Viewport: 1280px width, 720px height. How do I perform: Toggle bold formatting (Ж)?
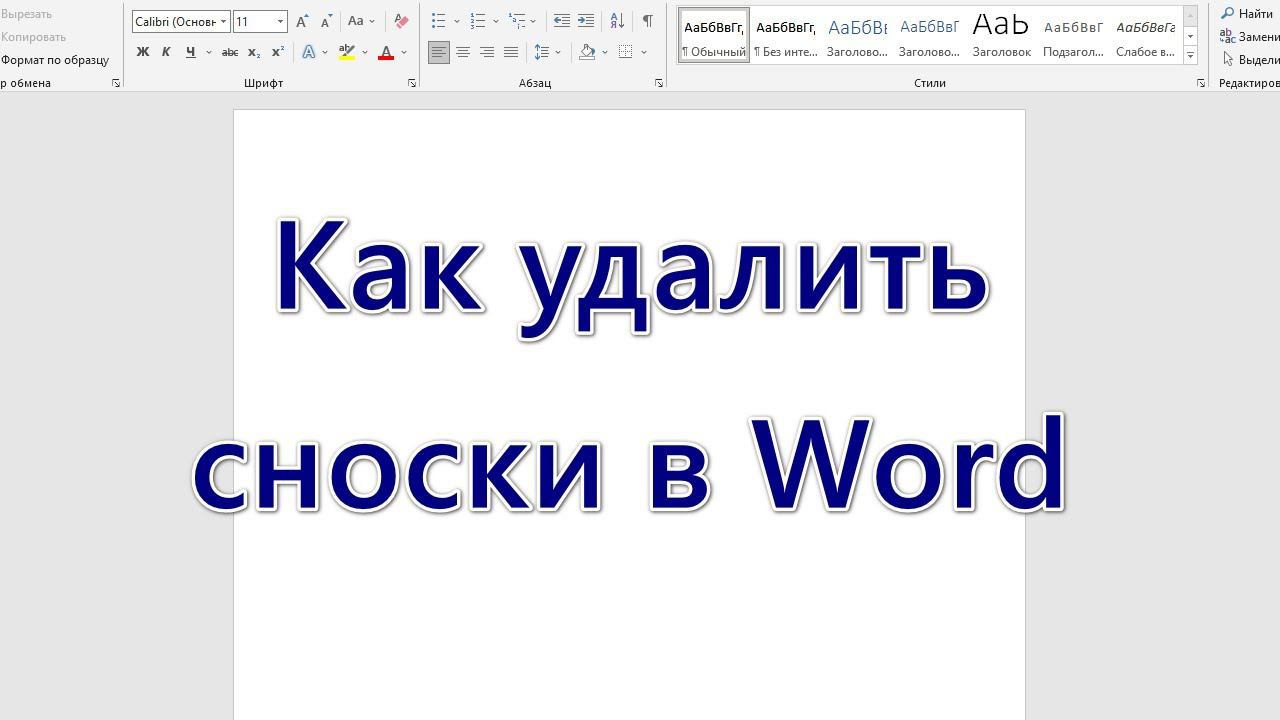coord(142,52)
